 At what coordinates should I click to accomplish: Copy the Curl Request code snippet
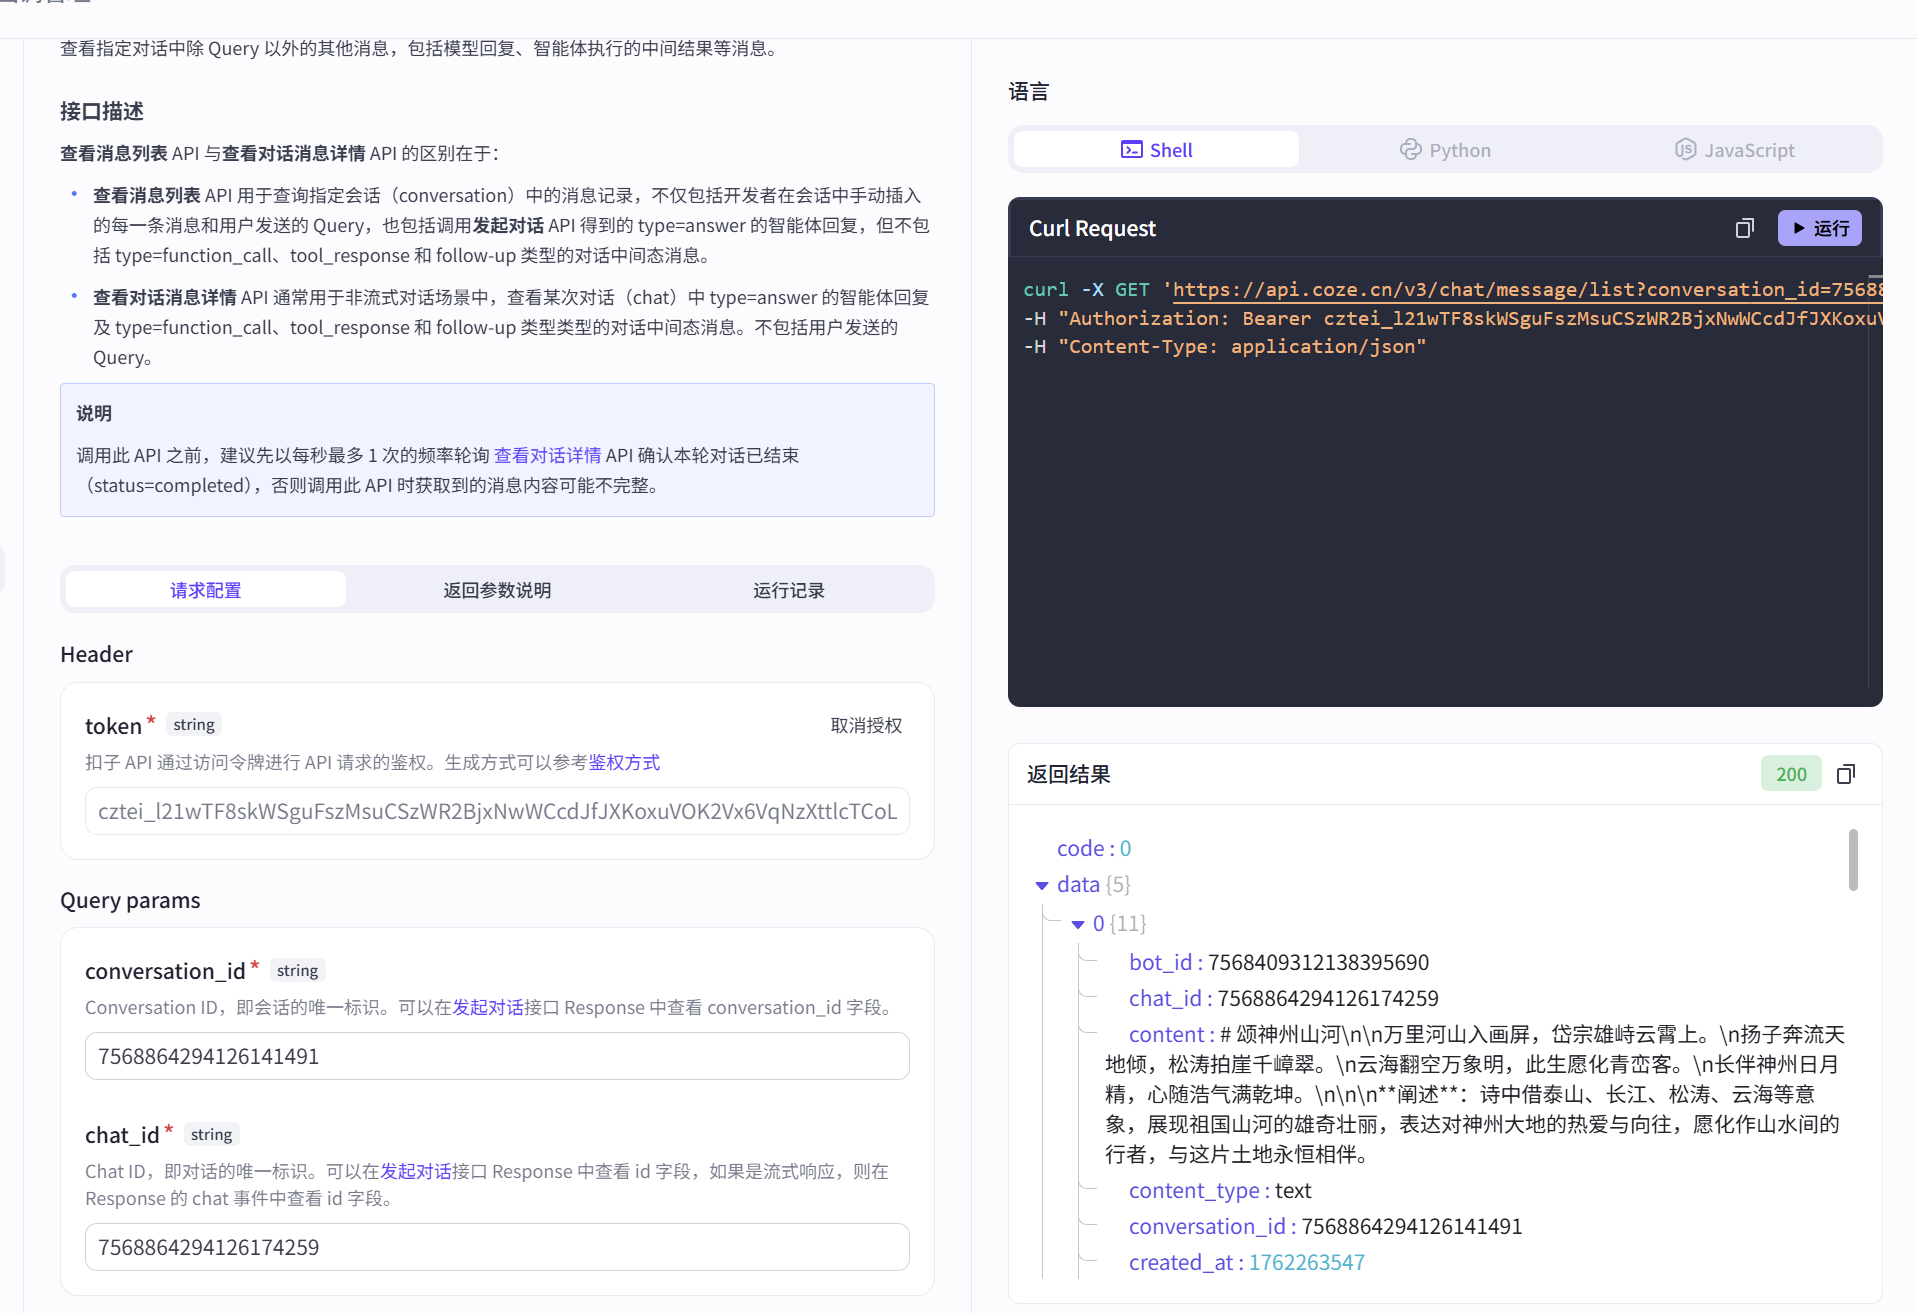pyautogui.click(x=1745, y=228)
